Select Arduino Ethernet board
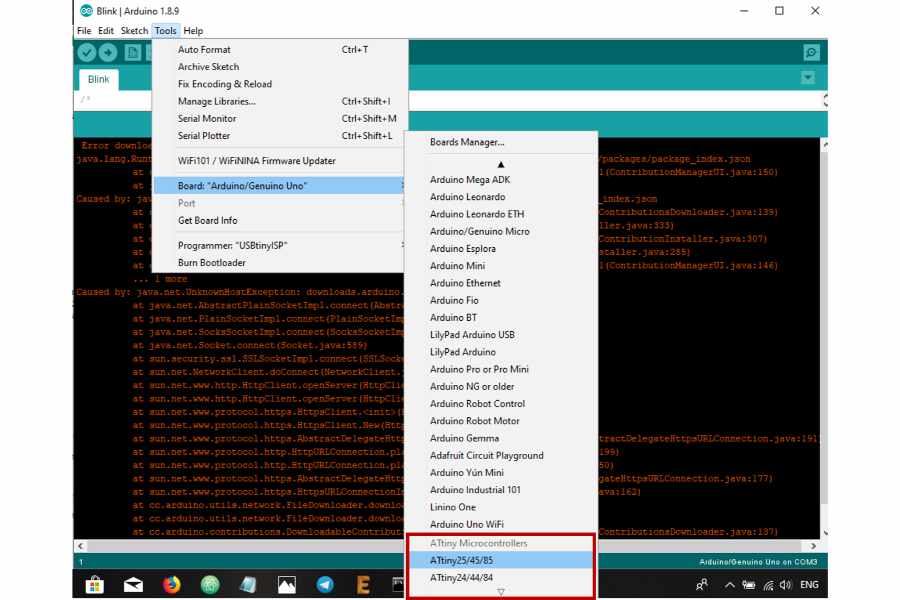 501,283
